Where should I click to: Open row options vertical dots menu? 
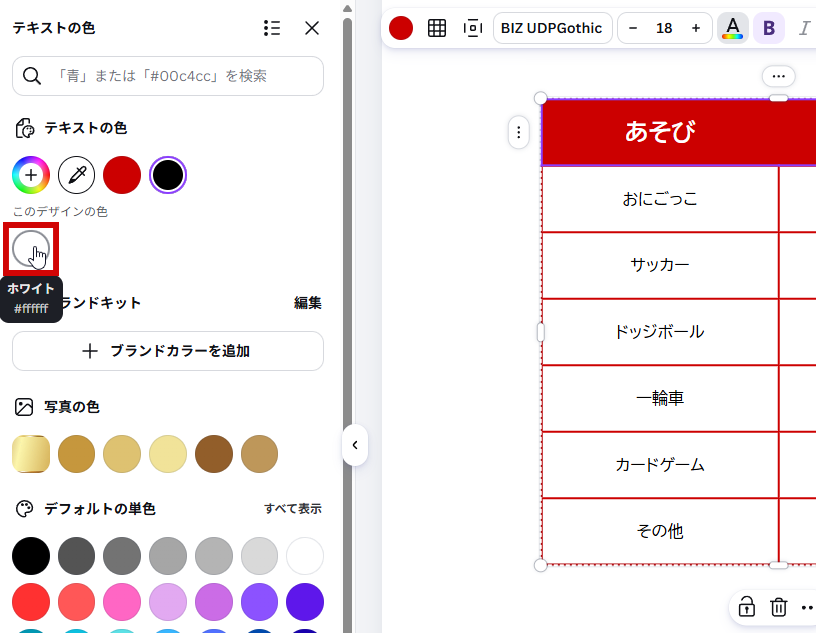coord(519,132)
